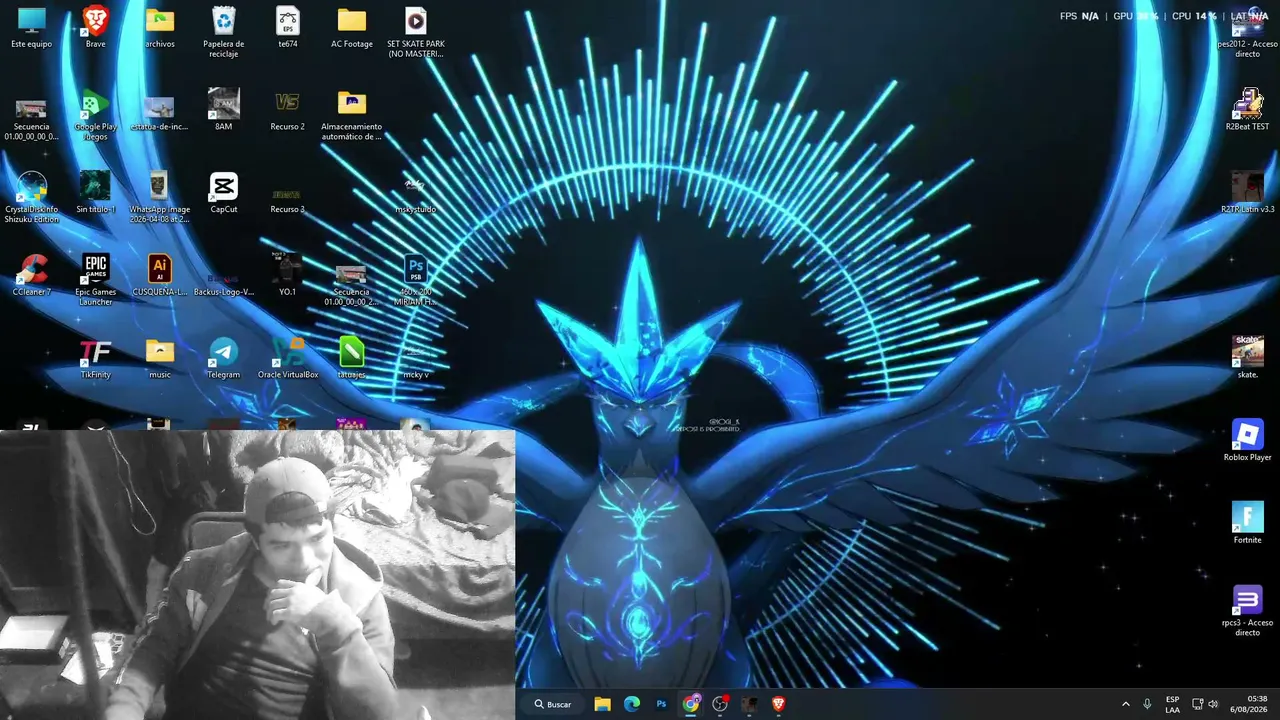
Task: Switch to Chrome on the taskbar
Action: 691,704
